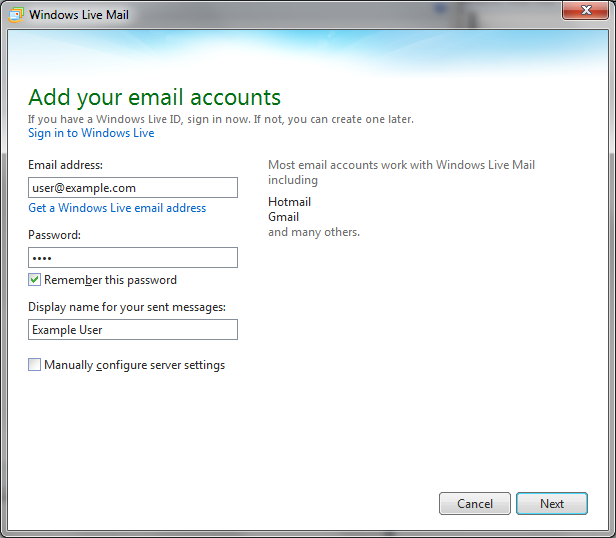Viewport: 616px width, 538px height.
Task: Click Display name for your sent messages label
Action: point(127,307)
